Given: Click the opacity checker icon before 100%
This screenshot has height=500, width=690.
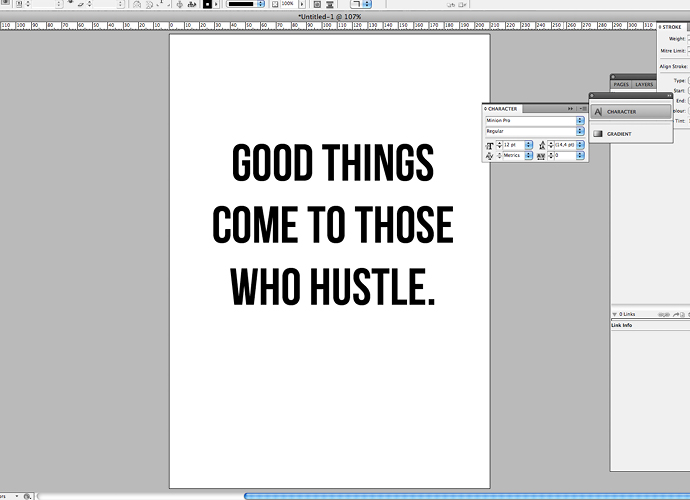Looking at the screenshot, I should [275, 4].
